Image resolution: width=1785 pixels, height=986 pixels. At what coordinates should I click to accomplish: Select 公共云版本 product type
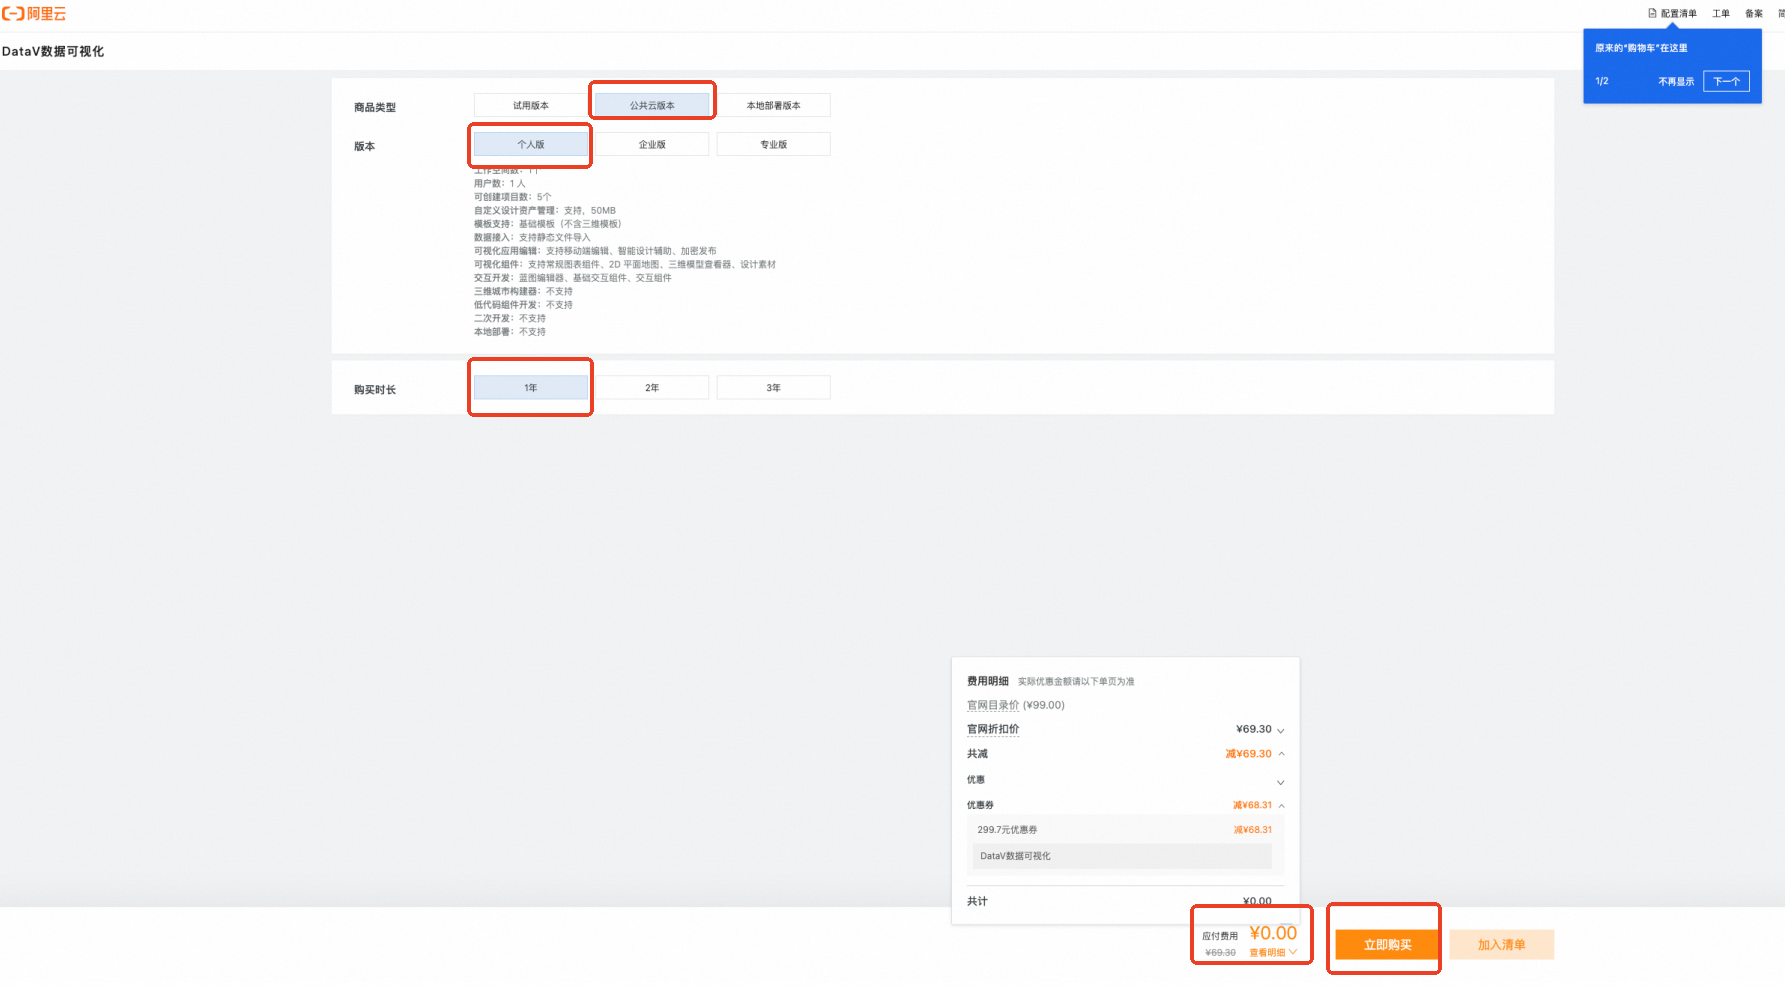(652, 105)
